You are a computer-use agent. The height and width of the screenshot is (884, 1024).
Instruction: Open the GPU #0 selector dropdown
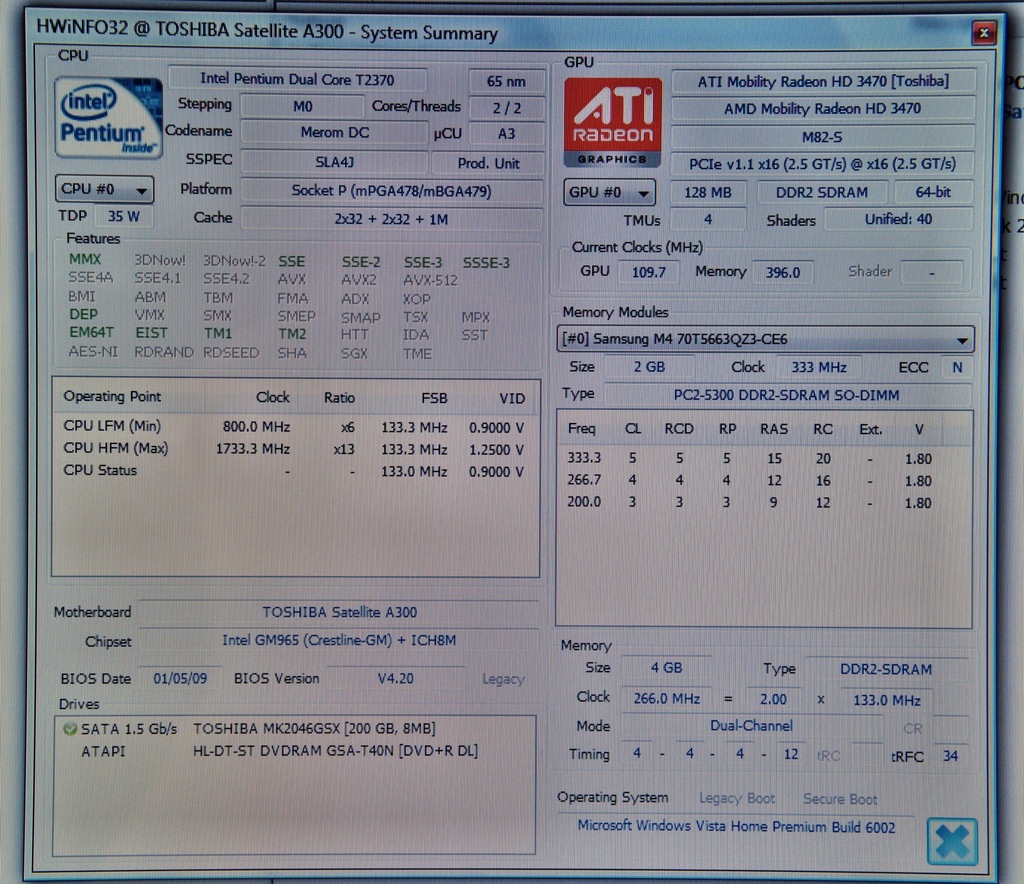609,193
